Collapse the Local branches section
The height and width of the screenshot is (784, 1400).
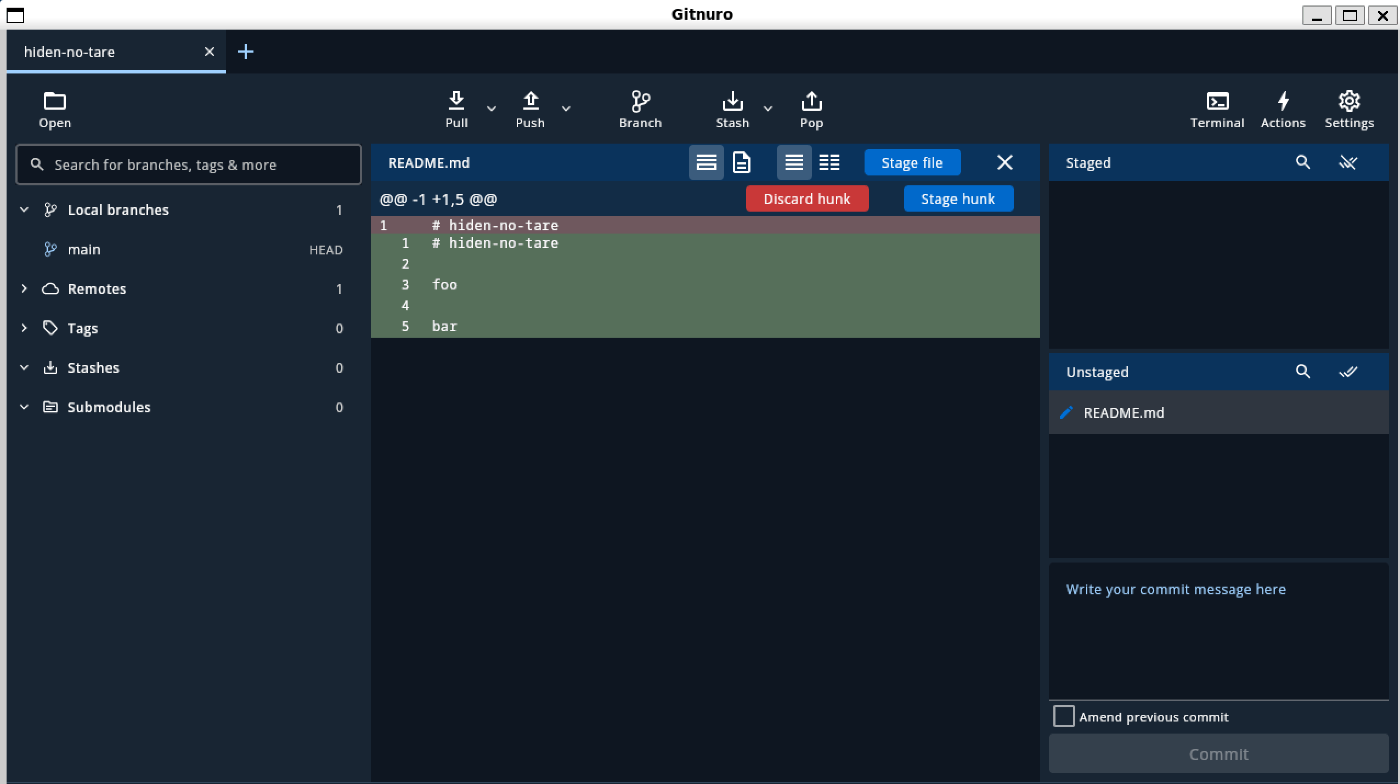pyautogui.click(x=24, y=210)
